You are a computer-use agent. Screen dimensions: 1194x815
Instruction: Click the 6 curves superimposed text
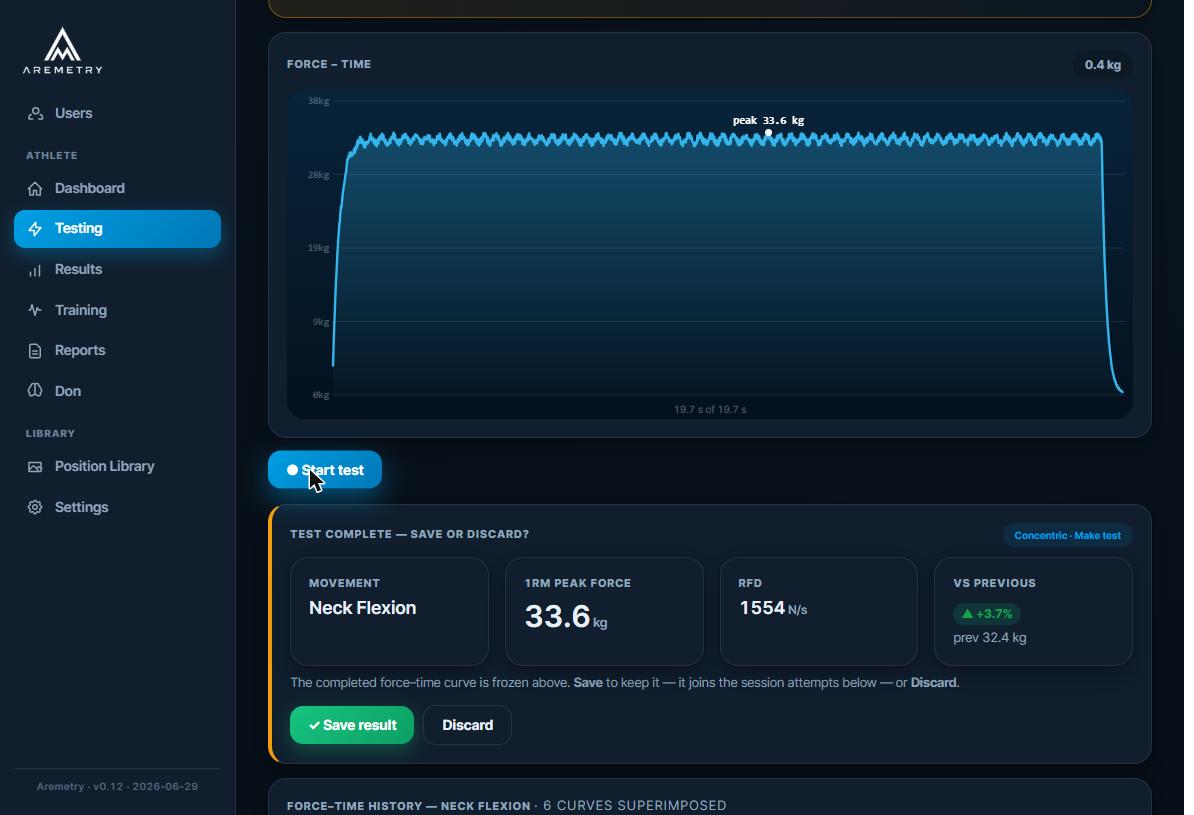(x=634, y=806)
